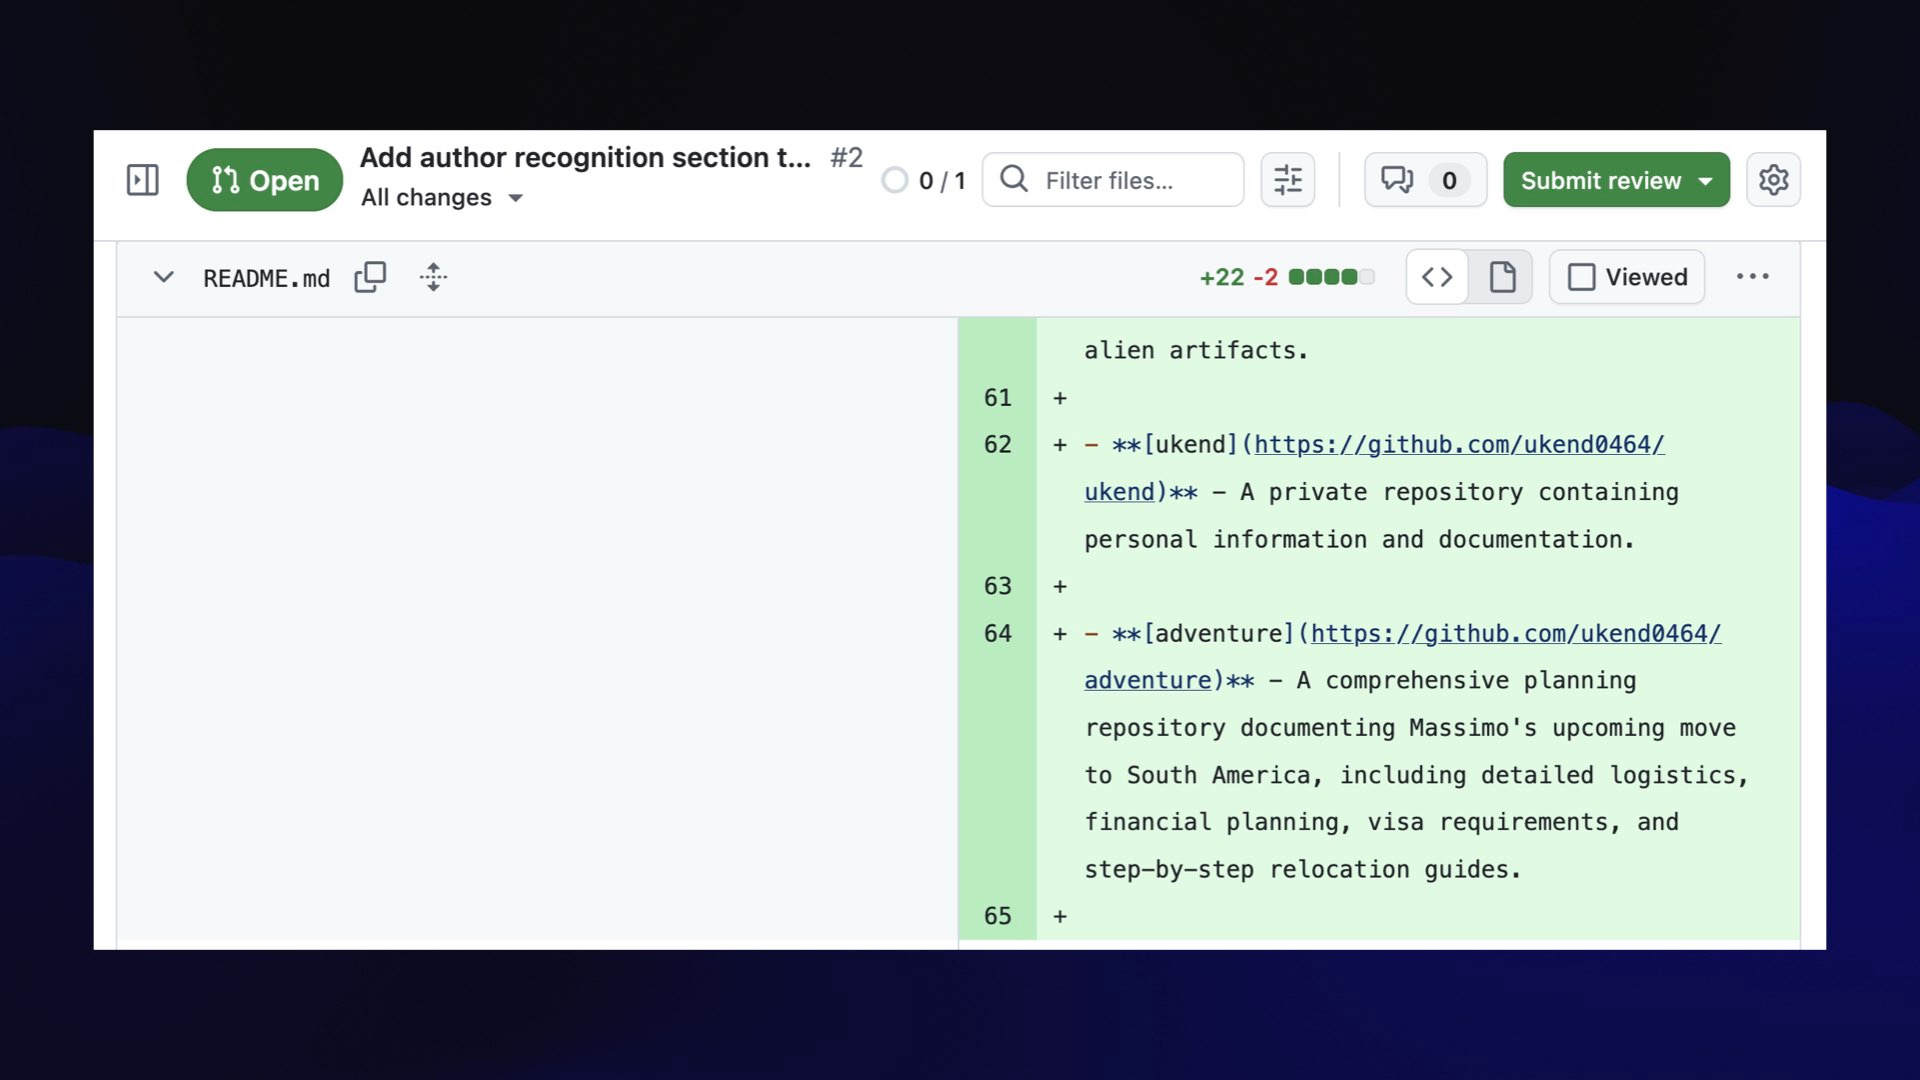Collapse the README.md file diff
This screenshot has height=1080, width=1920.
163,277
